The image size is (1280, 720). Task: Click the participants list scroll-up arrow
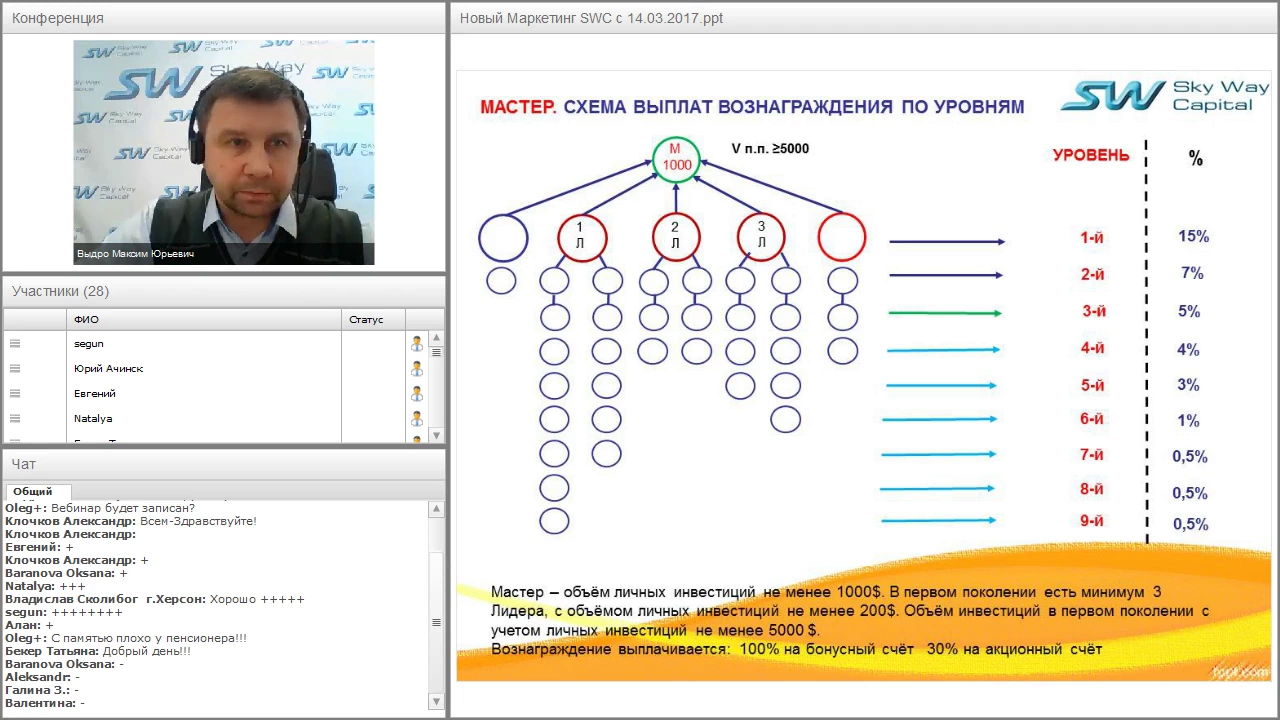(x=436, y=338)
